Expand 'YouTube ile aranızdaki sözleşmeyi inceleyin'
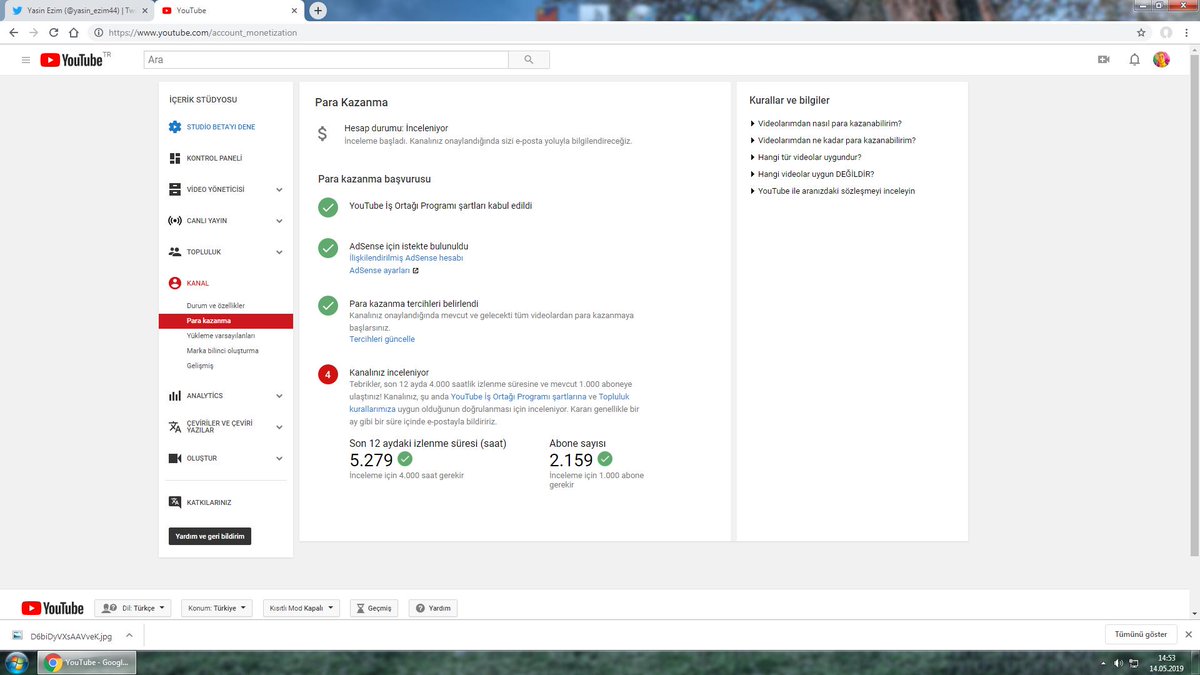The height and width of the screenshot is (675, 1200). click(833, 191)
